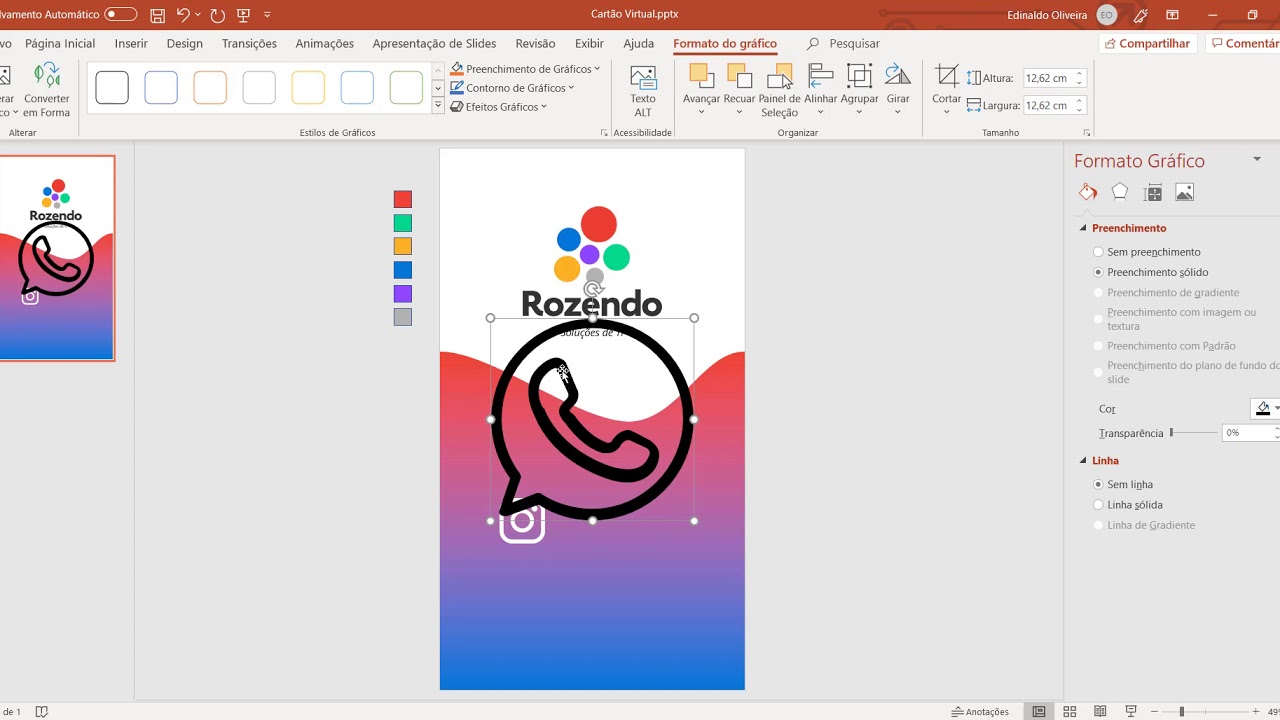This screenshot has width=1280, height=720.
Task: Open the Size and Properties pane icon
Action: click(1152, 193)
